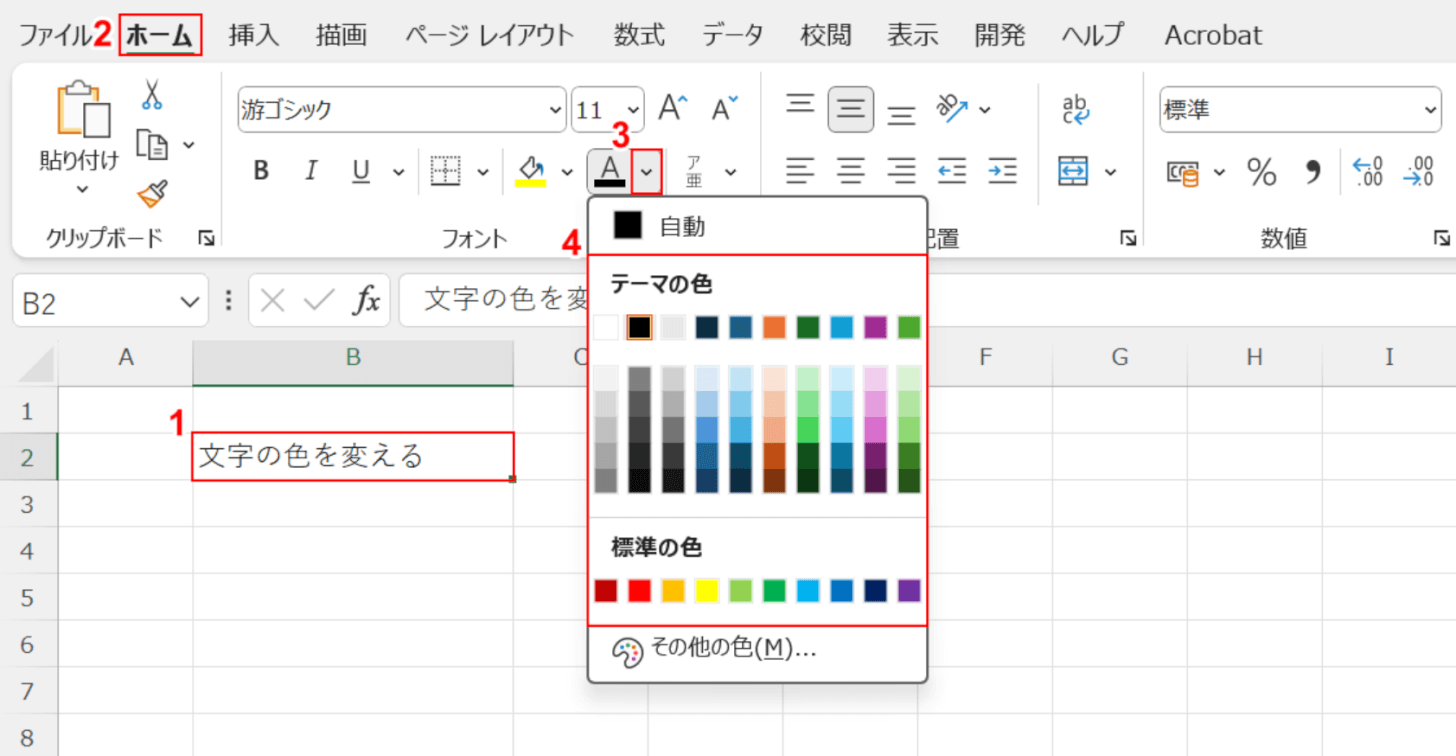Toggle middle vertical alignment
This screenshot has height=756, width=1456.
[851, 109]
